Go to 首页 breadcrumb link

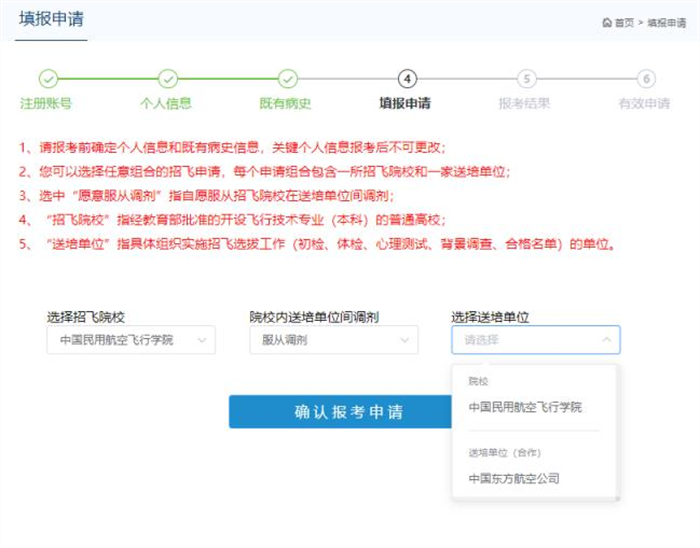coord(624,23)
